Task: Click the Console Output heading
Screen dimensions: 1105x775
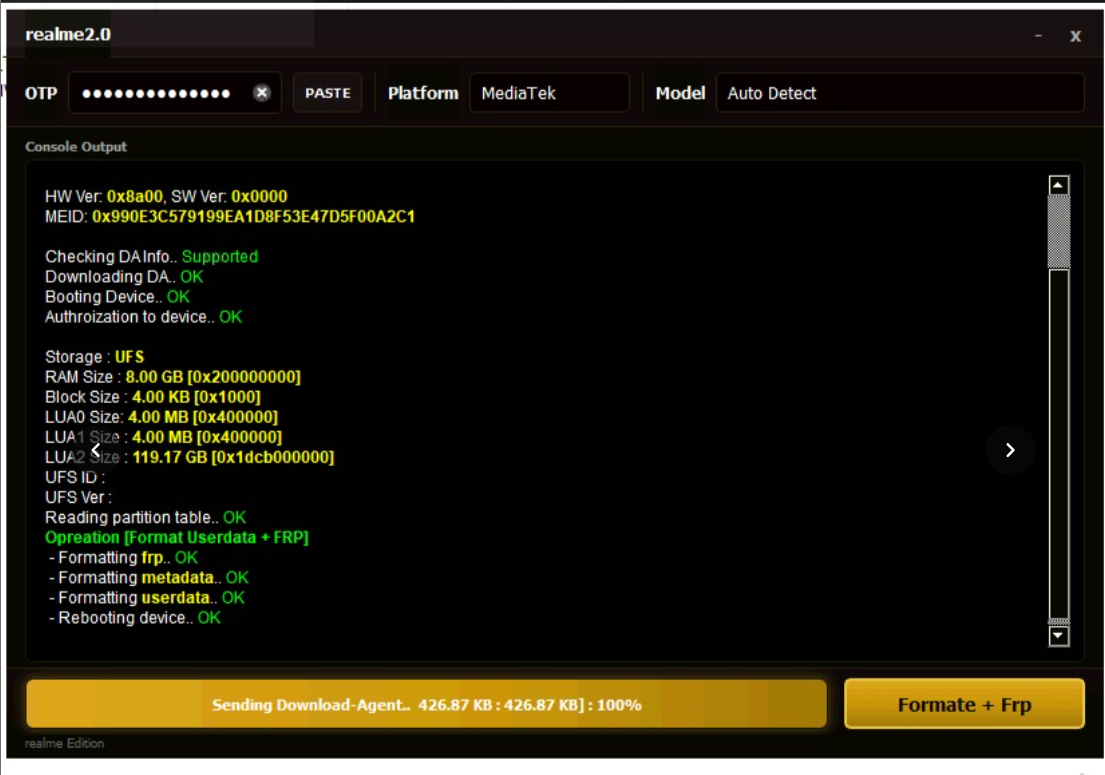Action: coord(76,147)
